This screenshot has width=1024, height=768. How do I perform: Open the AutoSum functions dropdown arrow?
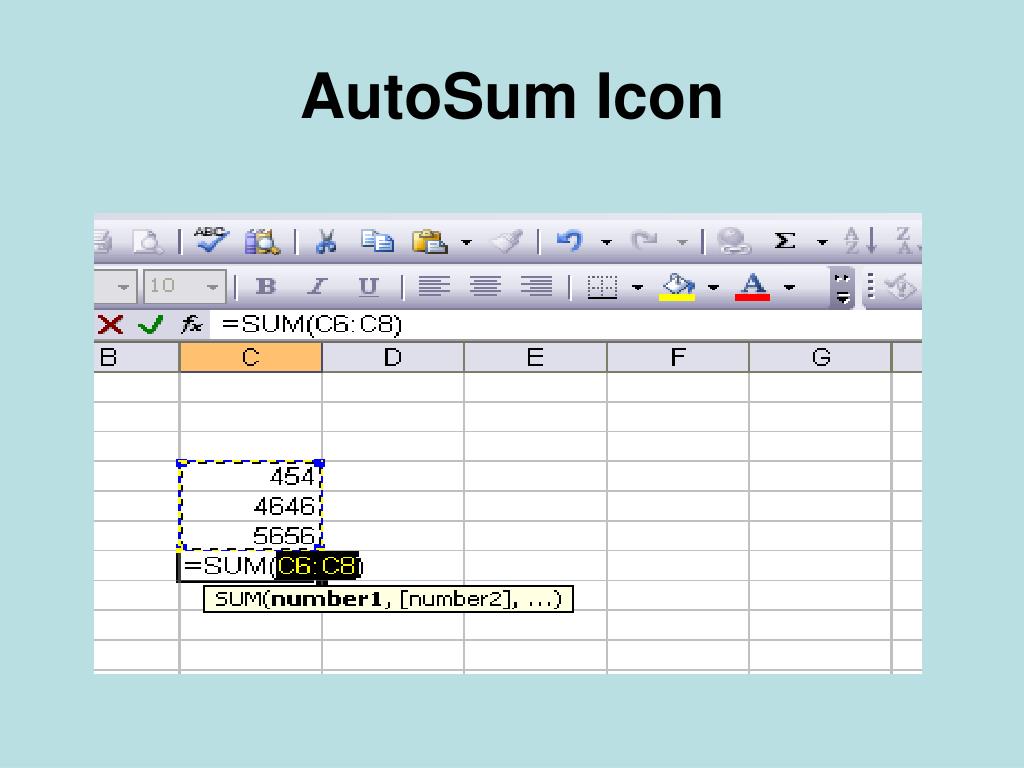point(822,242)
